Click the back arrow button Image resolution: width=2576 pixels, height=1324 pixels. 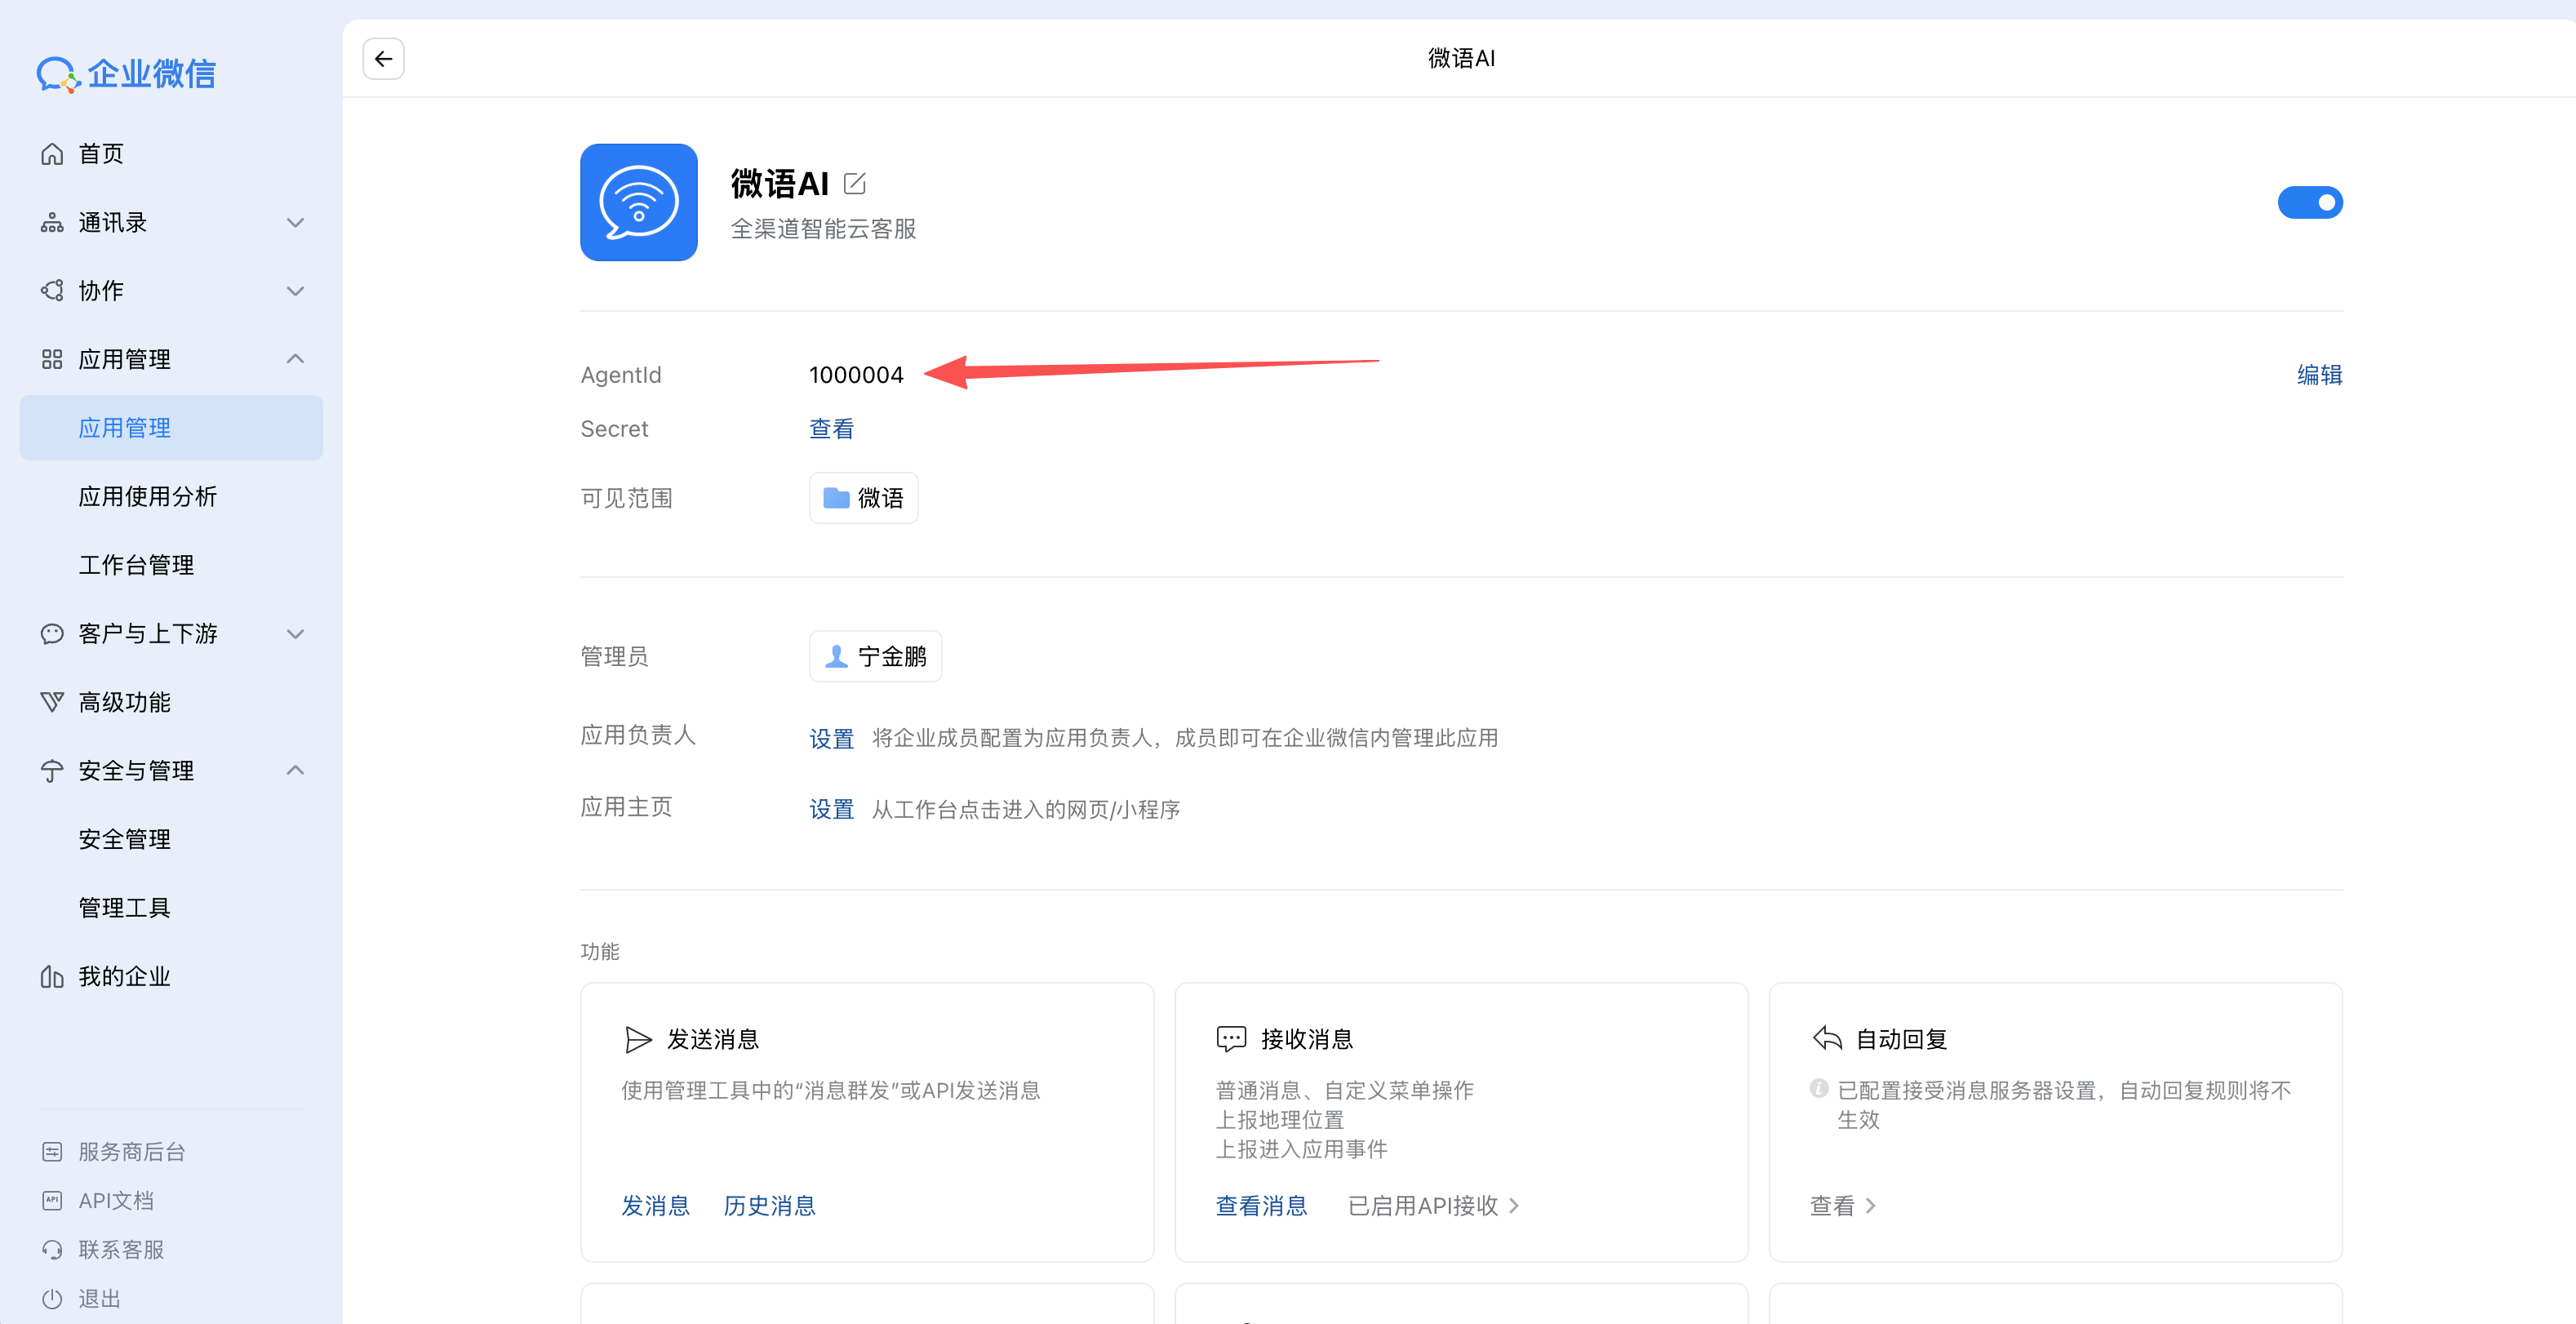[383, 59]
